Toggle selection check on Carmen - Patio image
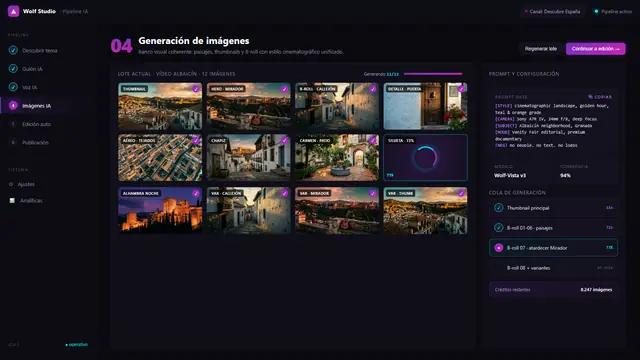The width and height of the screenshot is (640, 360). (x=373, y=140)
